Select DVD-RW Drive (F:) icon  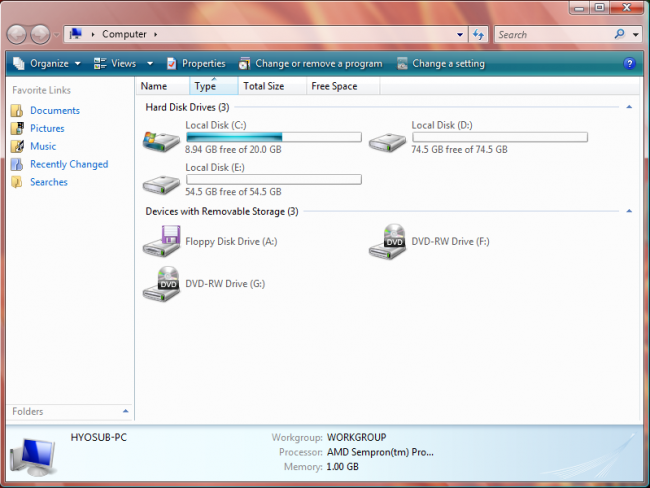click(387, 241)
